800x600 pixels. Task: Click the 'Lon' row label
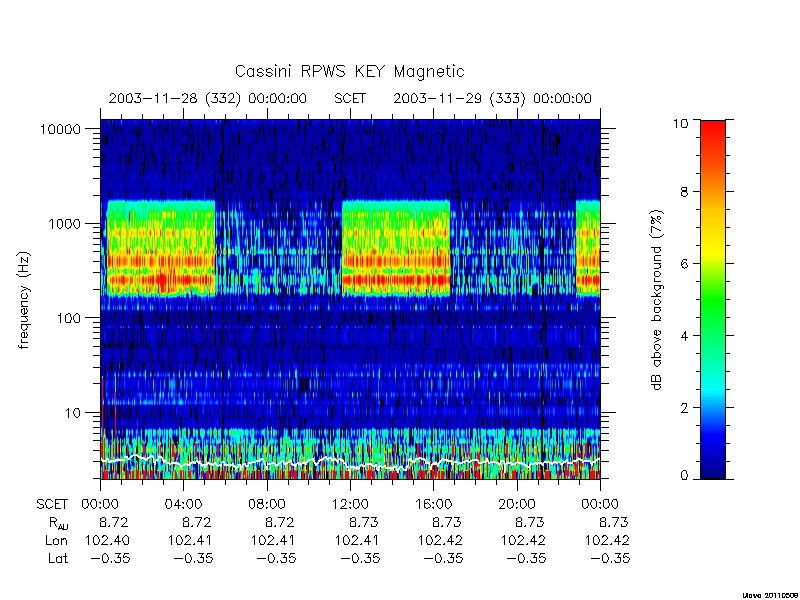56,540
